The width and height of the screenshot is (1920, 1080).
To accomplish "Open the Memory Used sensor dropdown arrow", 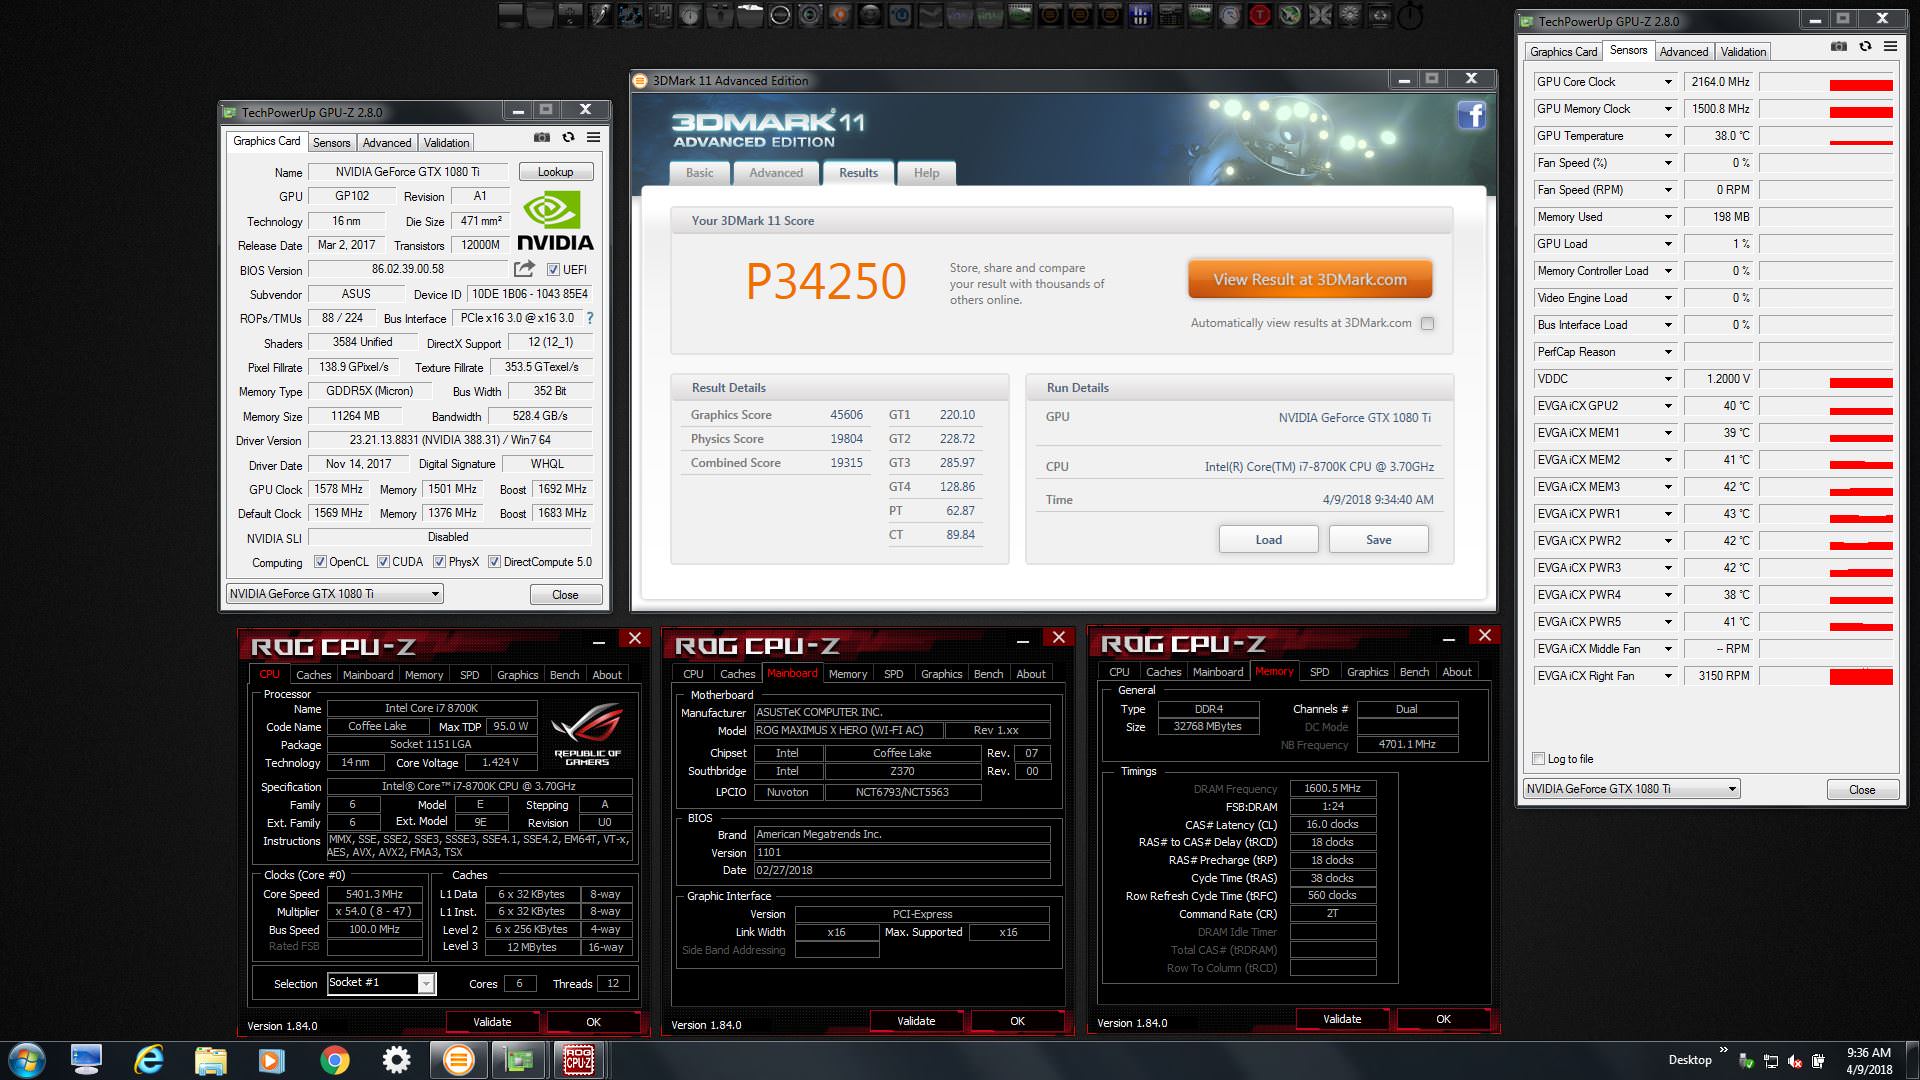I will point(1668,217).
